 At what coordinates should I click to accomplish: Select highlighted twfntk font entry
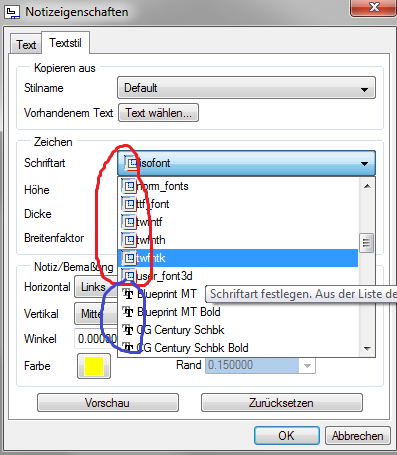pos(238,258)
